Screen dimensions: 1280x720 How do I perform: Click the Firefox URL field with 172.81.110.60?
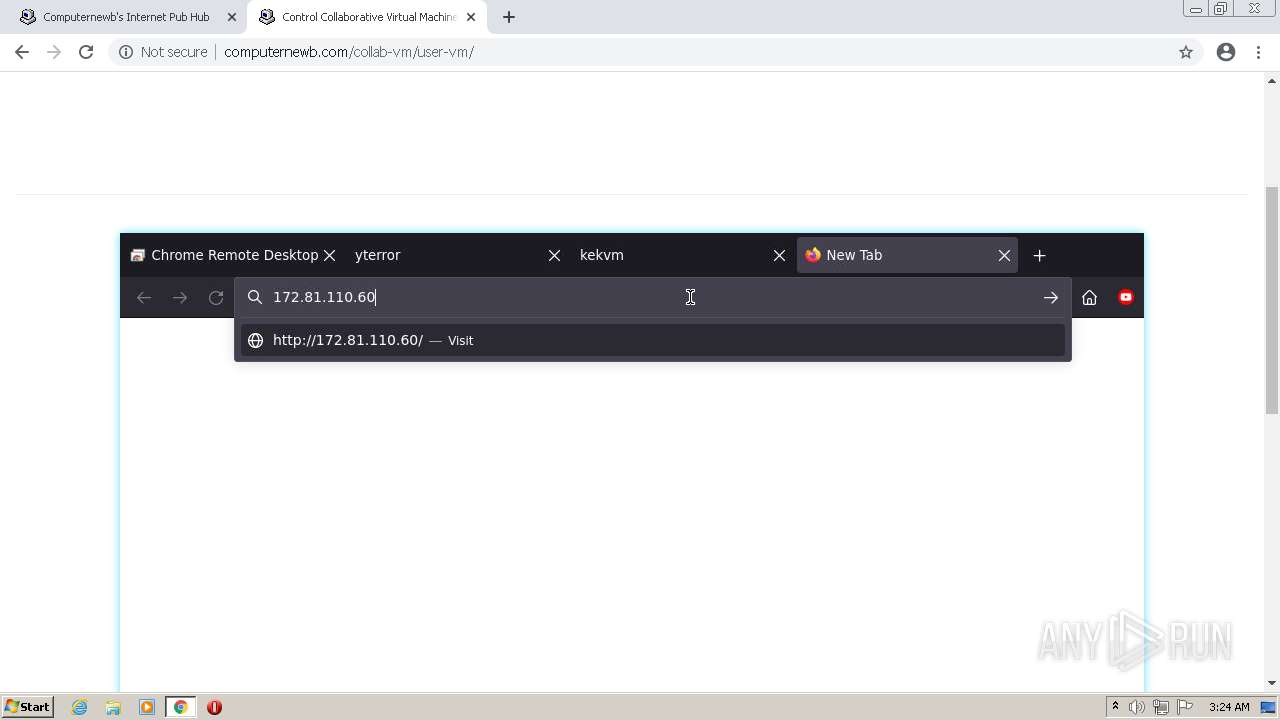pos(653,297)
